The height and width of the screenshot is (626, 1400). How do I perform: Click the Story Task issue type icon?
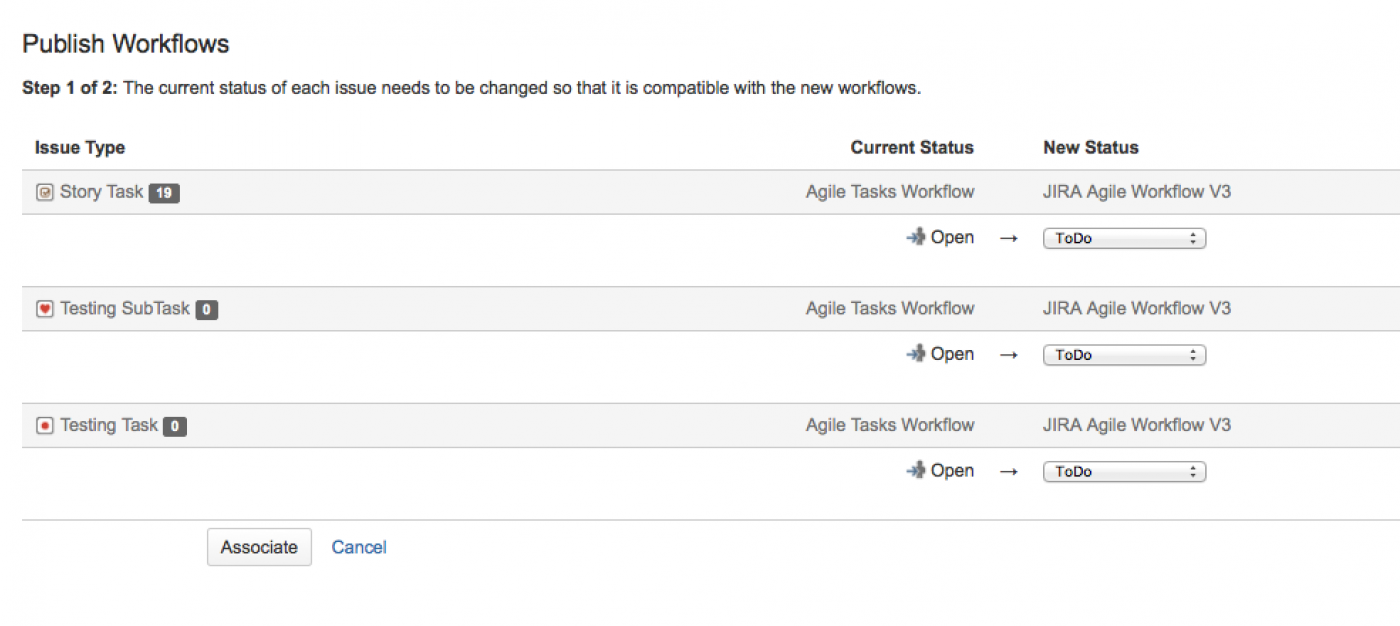pos(44,192)
